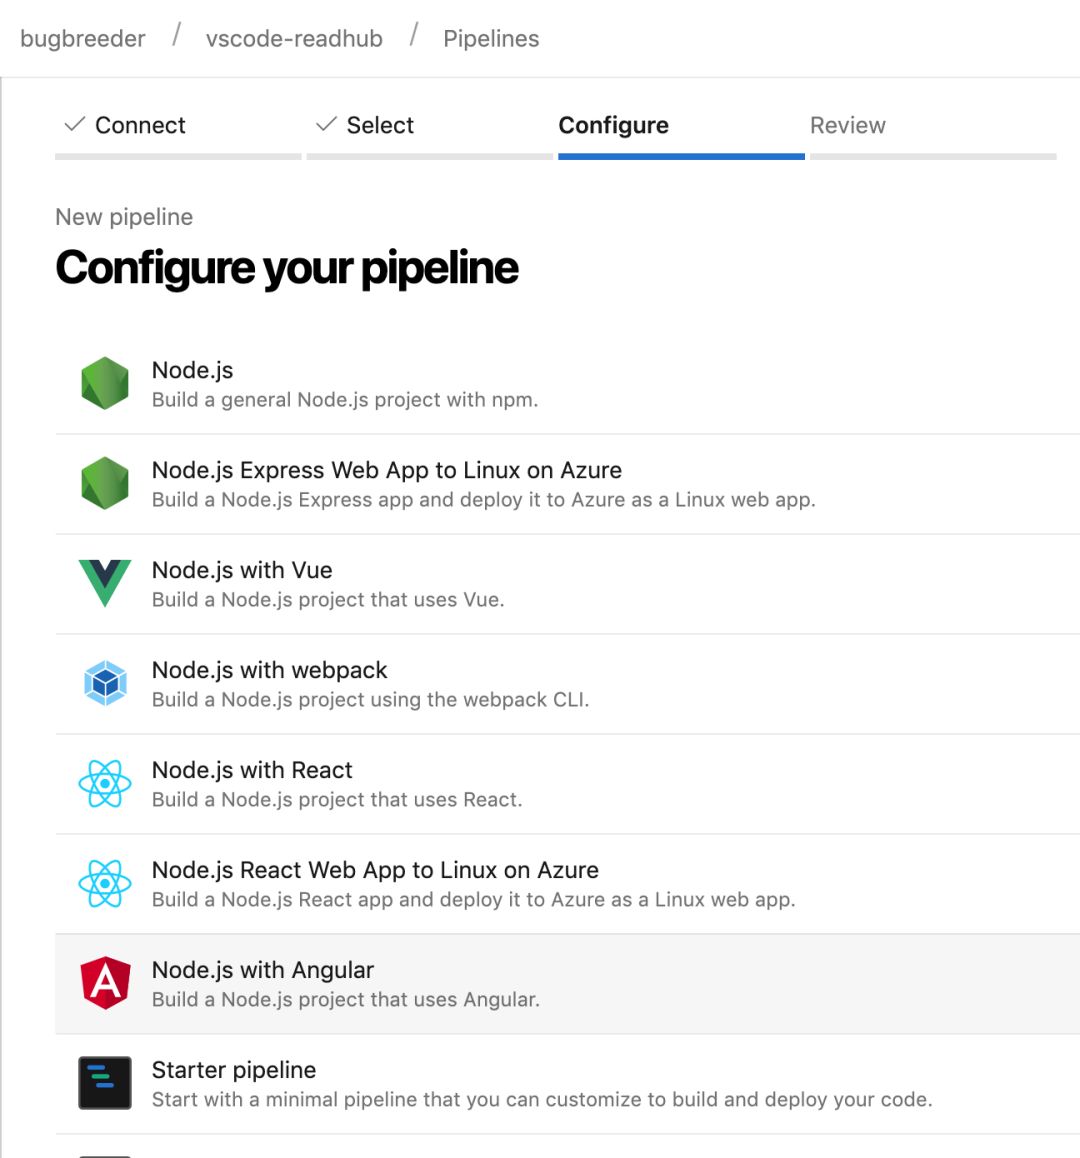
Task: Go to the Connect step tab
Action: pyautogui.click(x=139, y=125)
